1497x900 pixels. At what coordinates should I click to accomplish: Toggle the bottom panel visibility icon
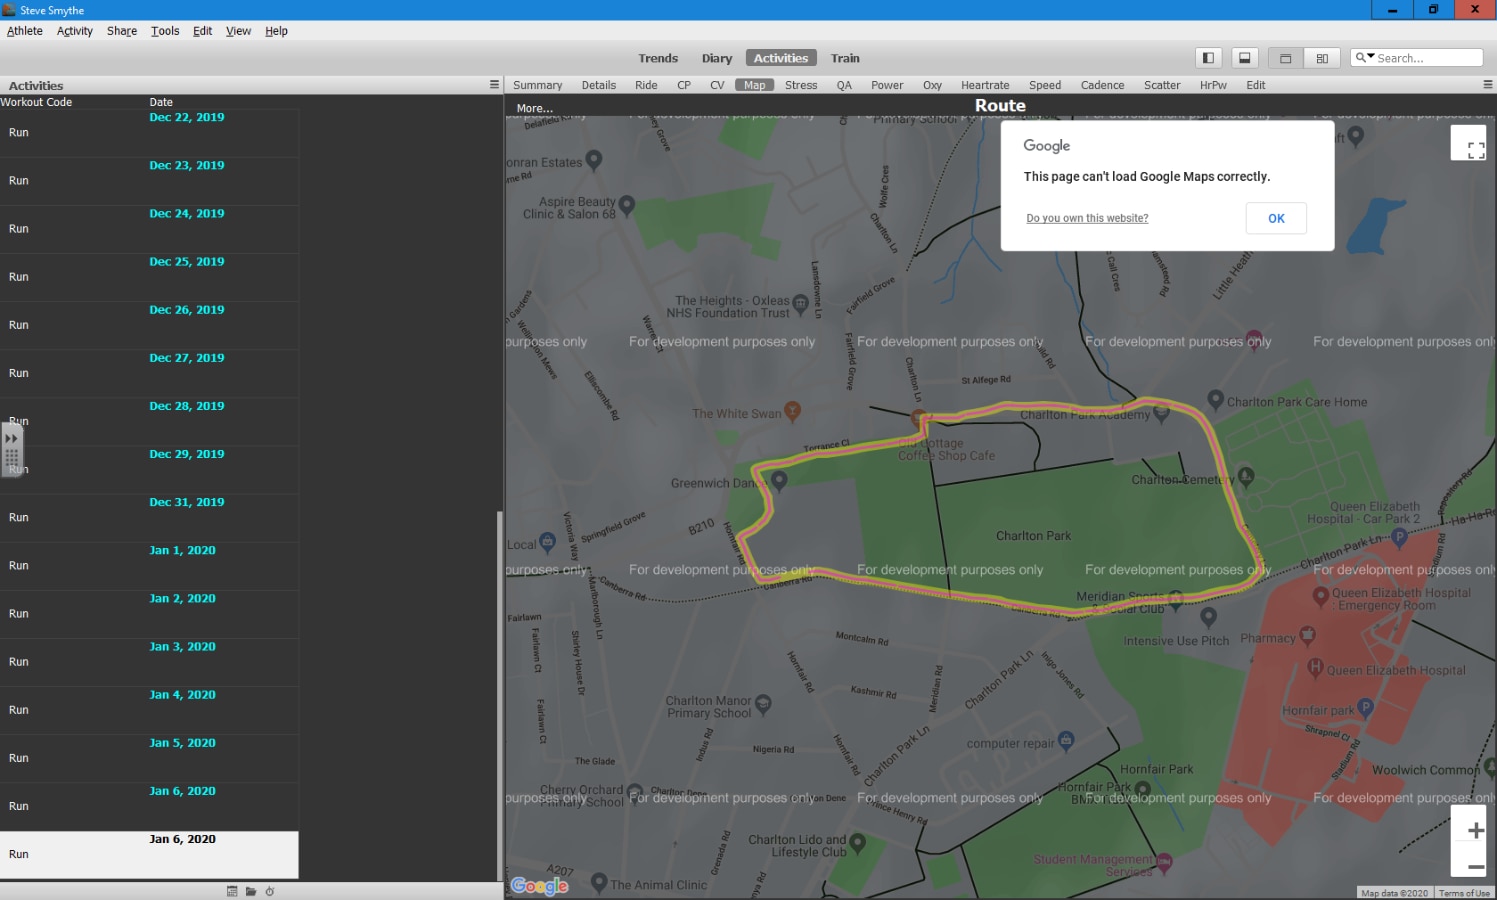pyautogui.click(x=1244, y=58)
